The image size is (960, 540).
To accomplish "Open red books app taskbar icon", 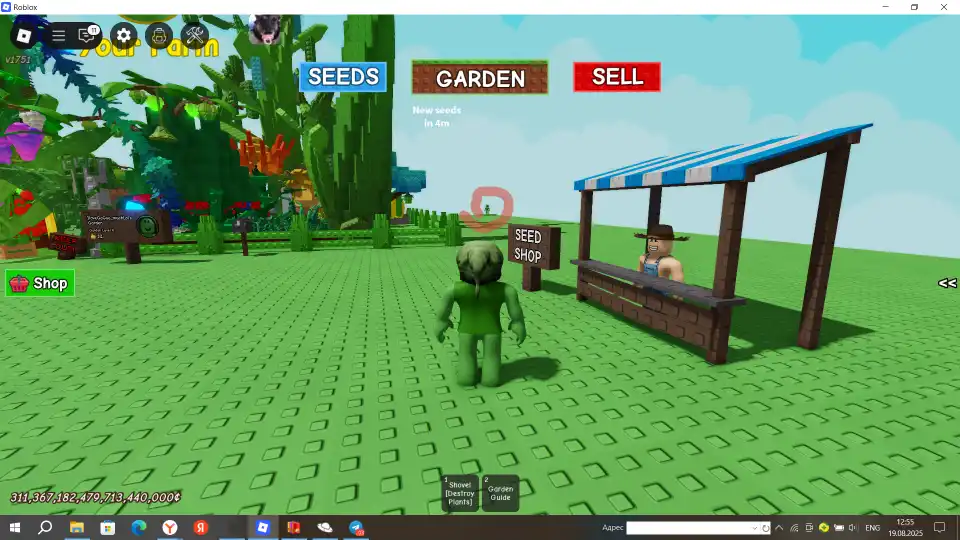I will 294,528.
